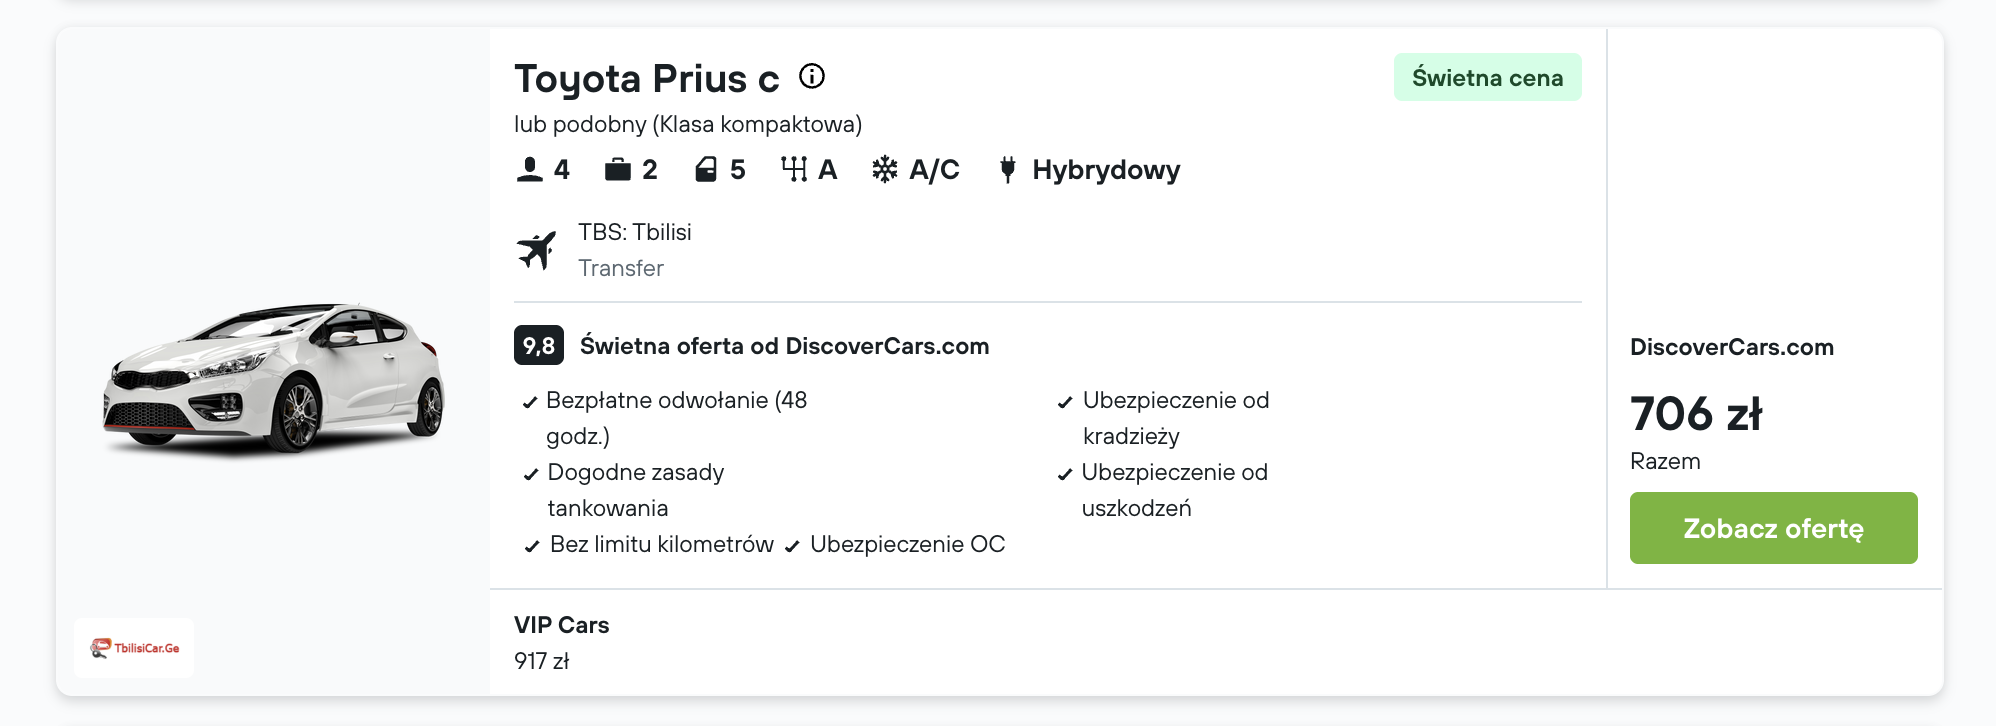The image size is (1996, 726).
Task: Click the car doors icon
Action: tap(706, 170)
